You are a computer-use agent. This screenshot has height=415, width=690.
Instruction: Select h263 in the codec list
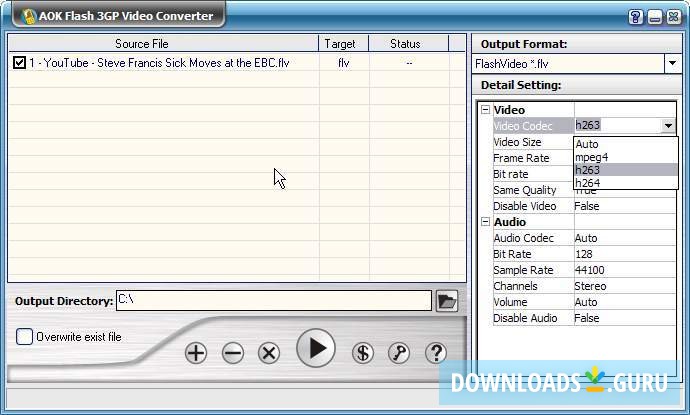tap(625, 170)
